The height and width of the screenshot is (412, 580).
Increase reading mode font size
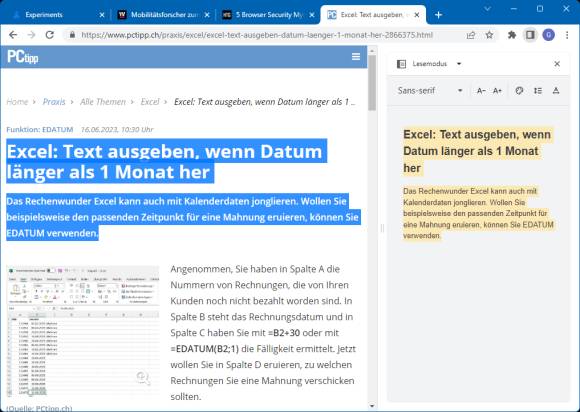coord(498,91)
